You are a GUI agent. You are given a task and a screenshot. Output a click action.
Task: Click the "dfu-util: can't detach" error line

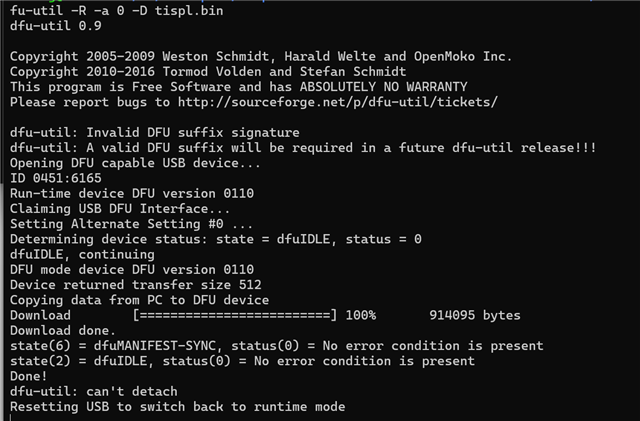tap(94, 391)
